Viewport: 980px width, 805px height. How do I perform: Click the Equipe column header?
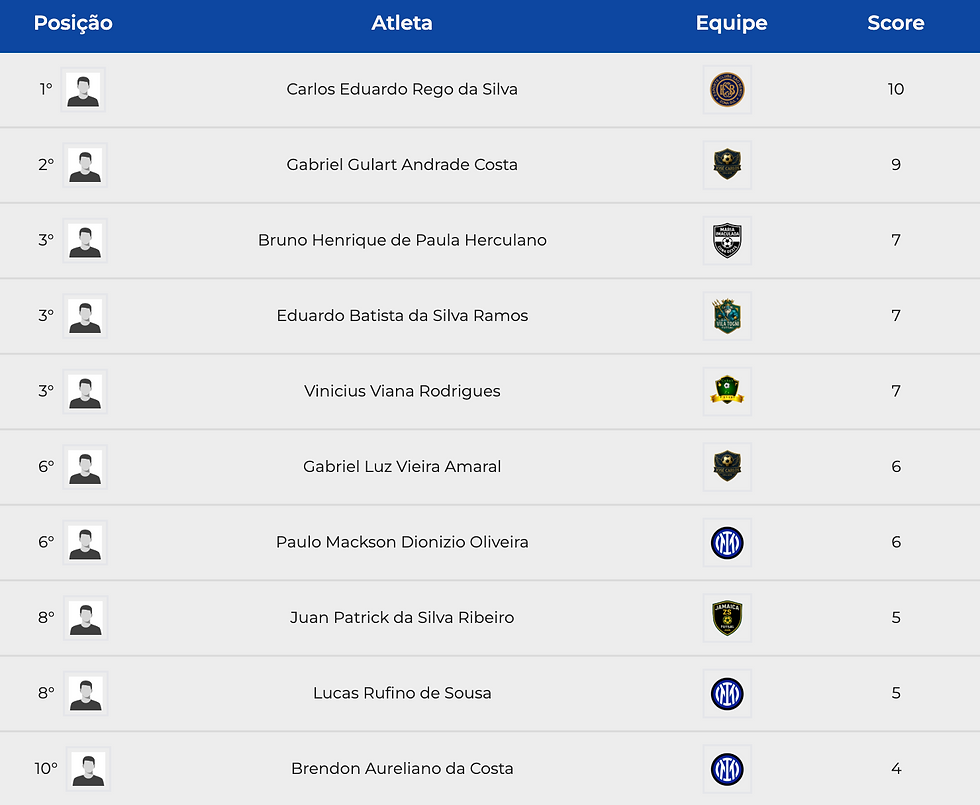731,24
